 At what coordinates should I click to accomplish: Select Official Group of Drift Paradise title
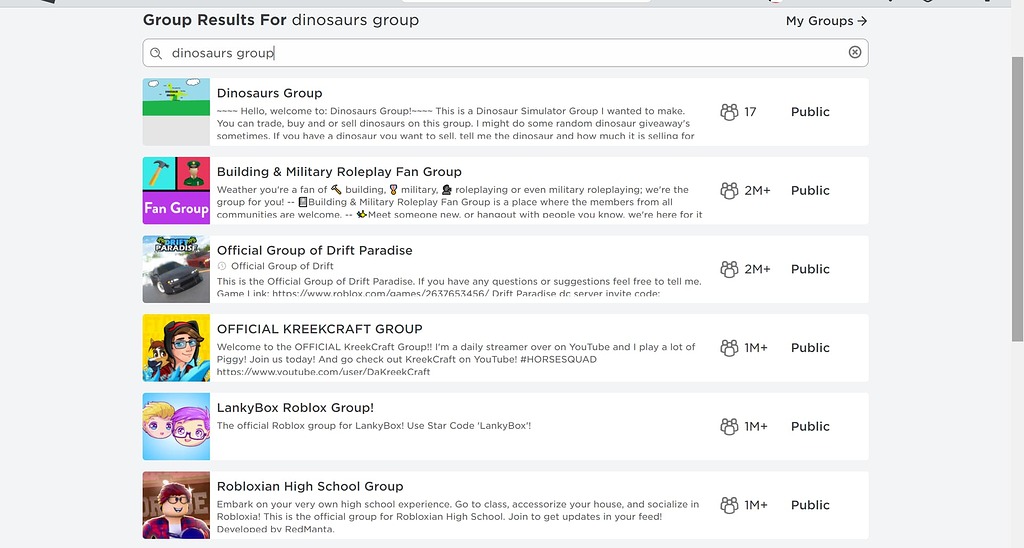tap(314, 250)
